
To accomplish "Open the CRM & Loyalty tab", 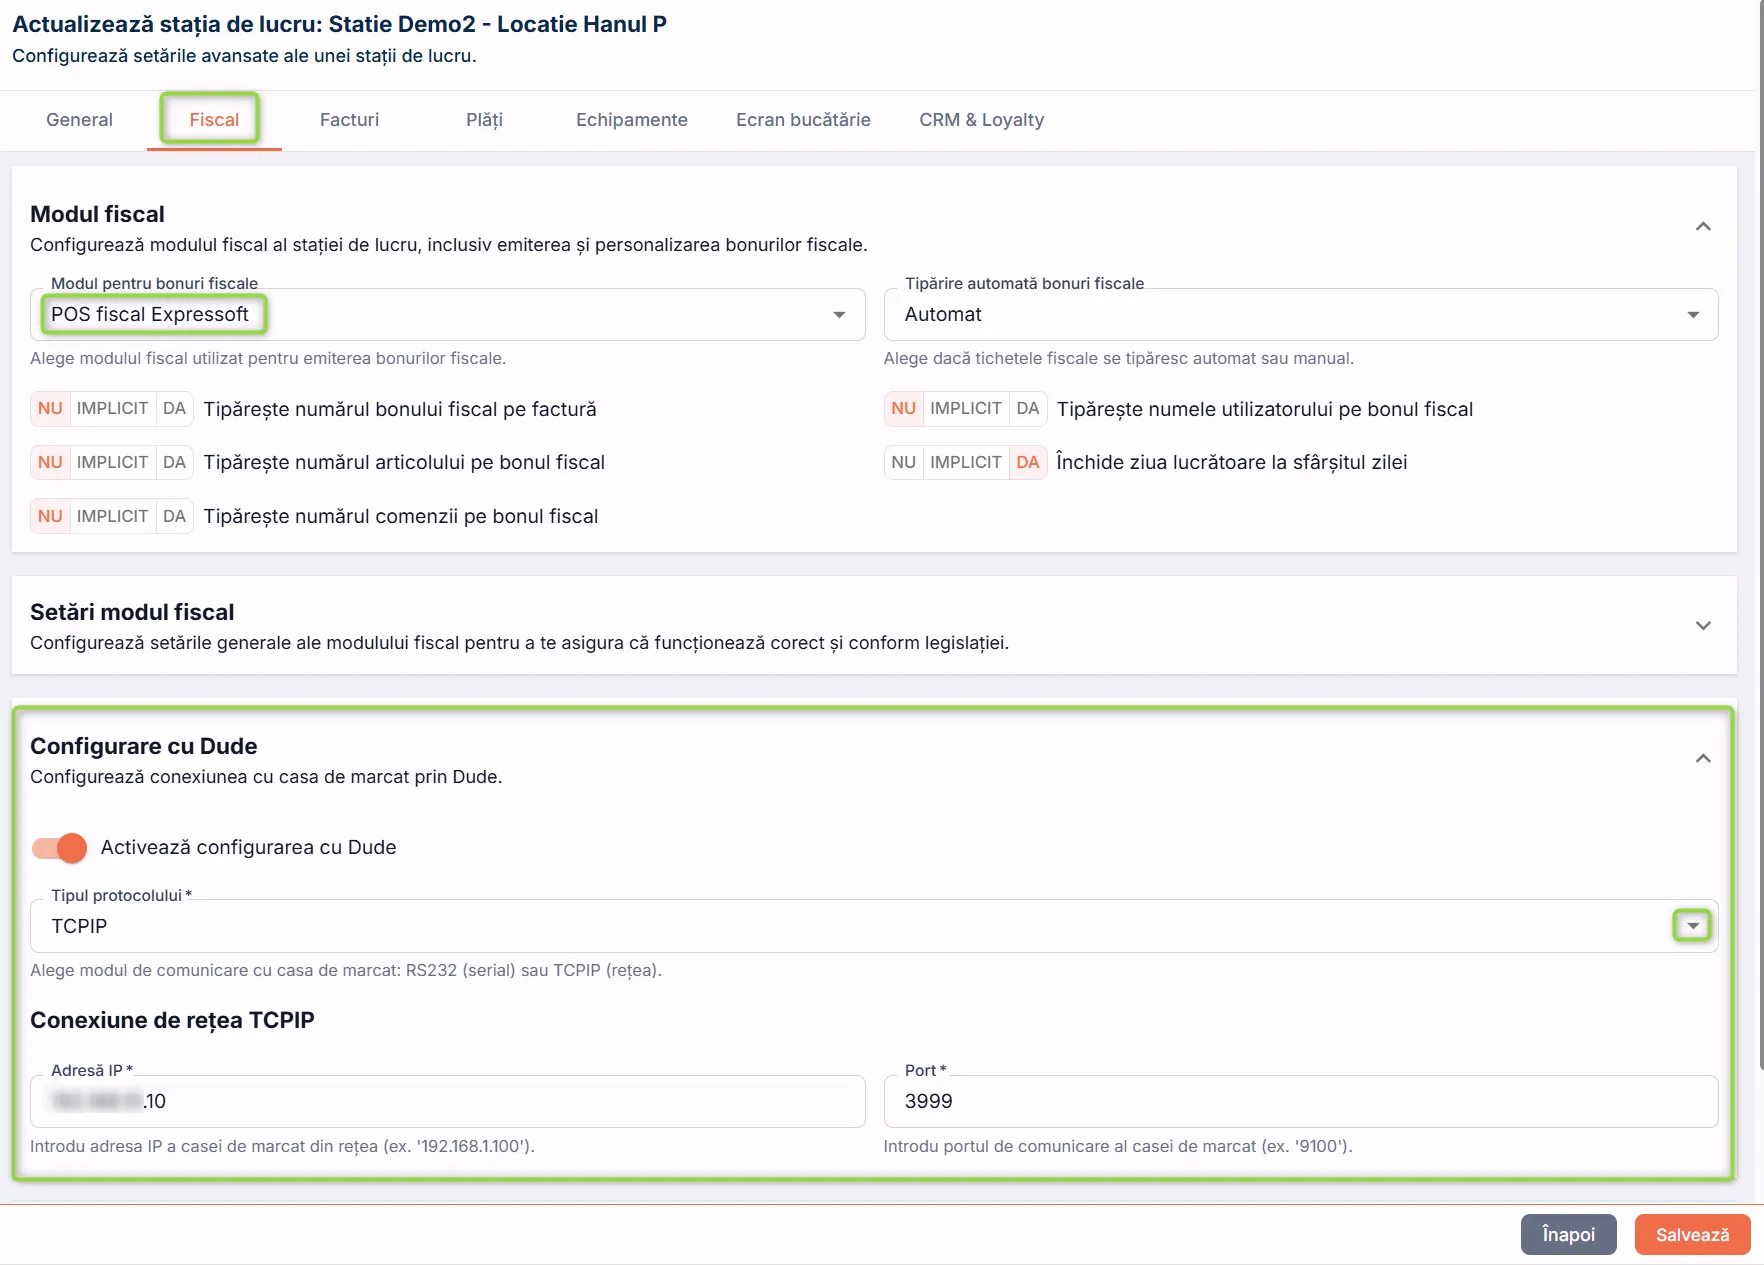I will [982, 120].
